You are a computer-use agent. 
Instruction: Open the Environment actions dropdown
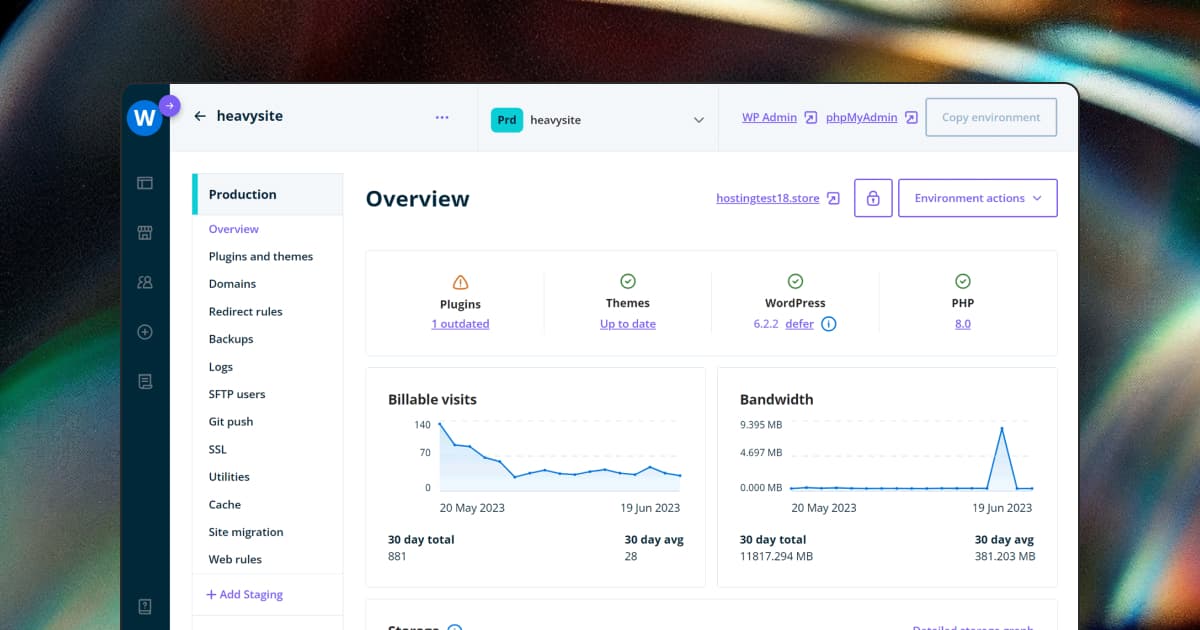(x=978, y=198)
